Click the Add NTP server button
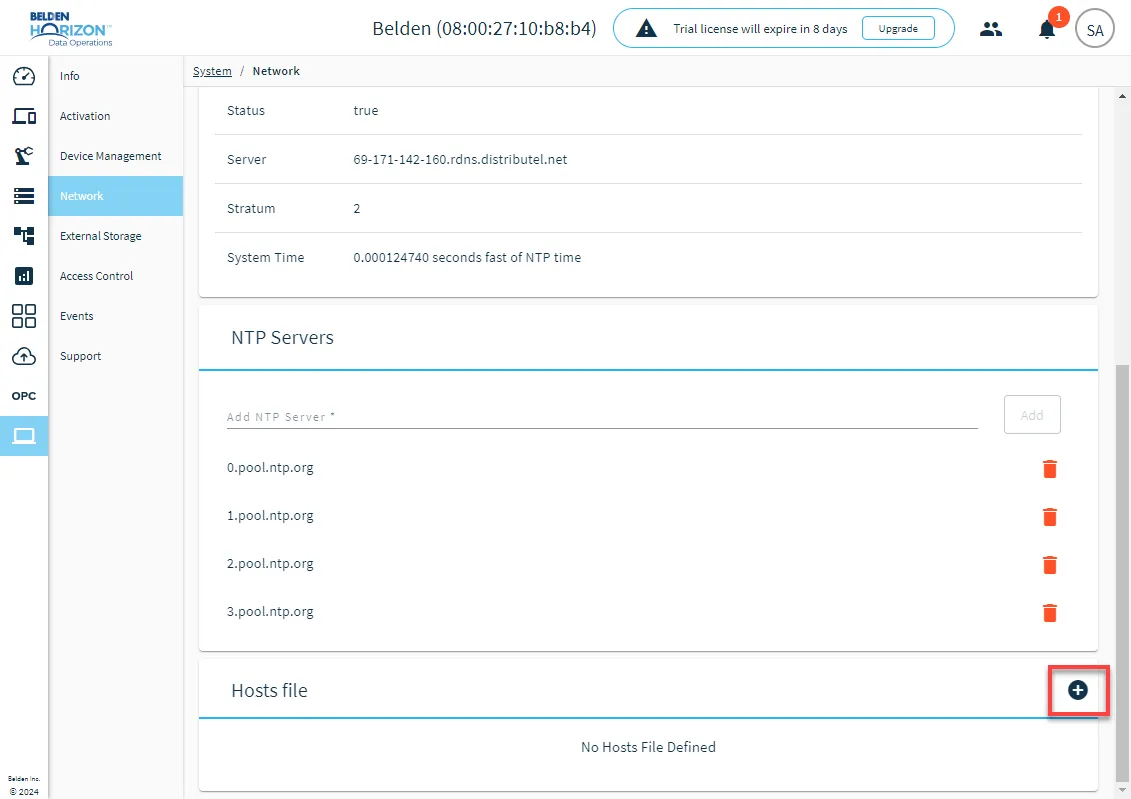Image resolution: width=1131 pixels, height=799 pixels. click(x=1031, y=415)
